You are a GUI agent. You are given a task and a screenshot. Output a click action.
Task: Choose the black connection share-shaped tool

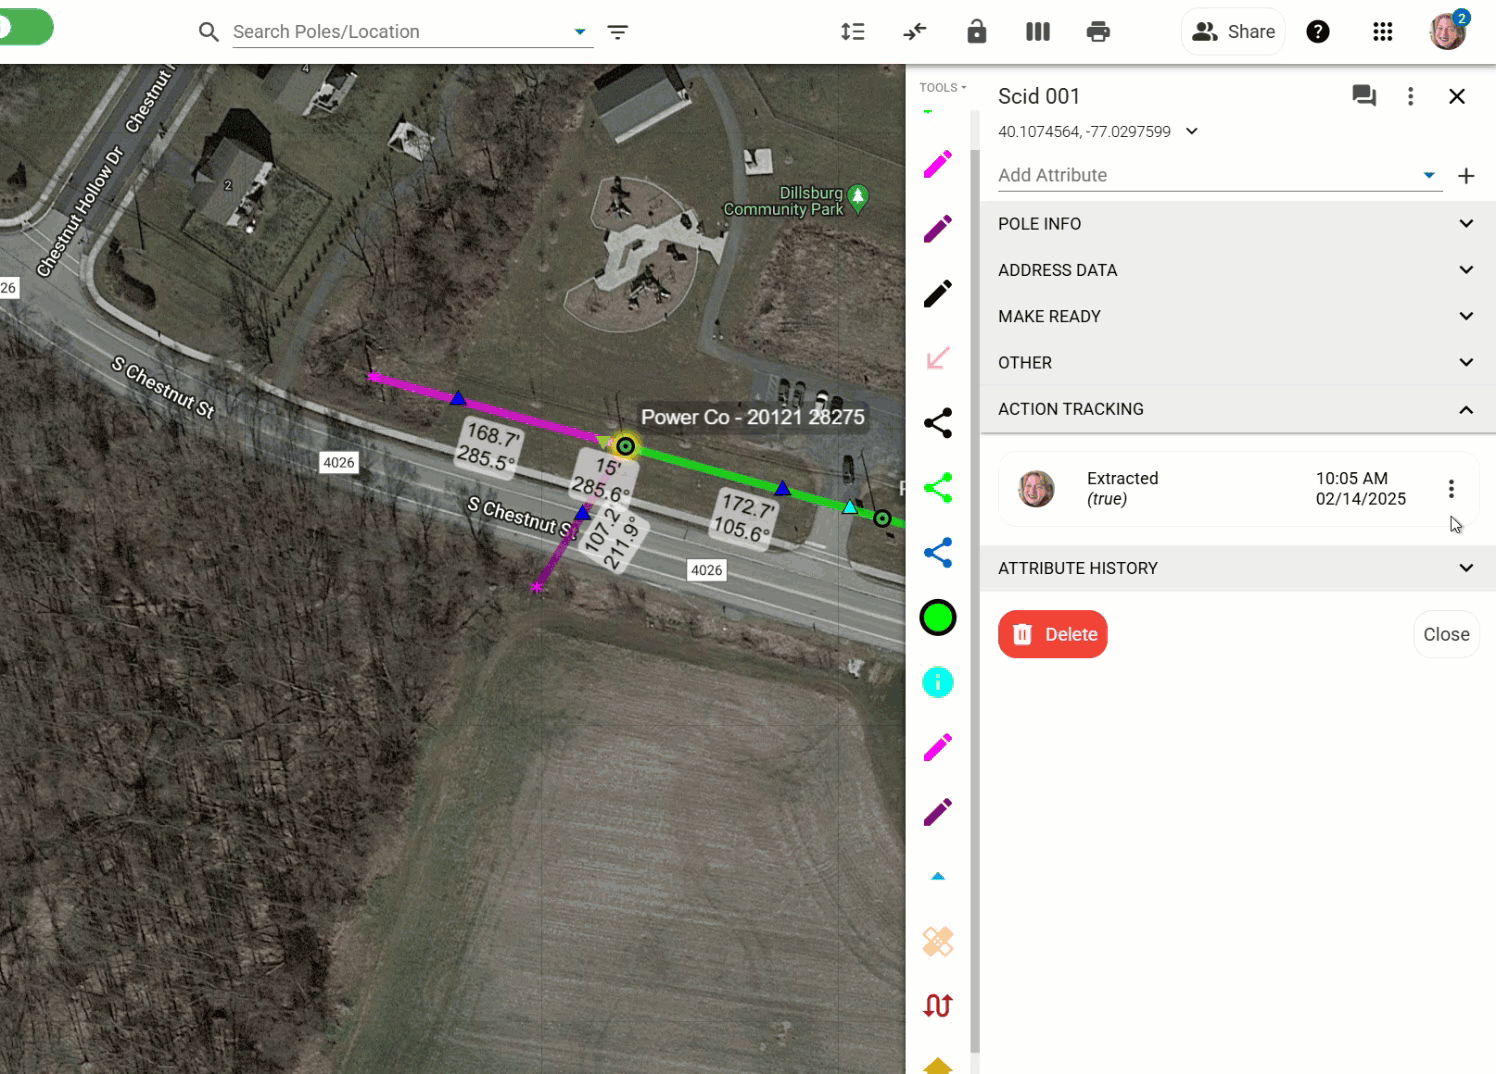point(937,423)
